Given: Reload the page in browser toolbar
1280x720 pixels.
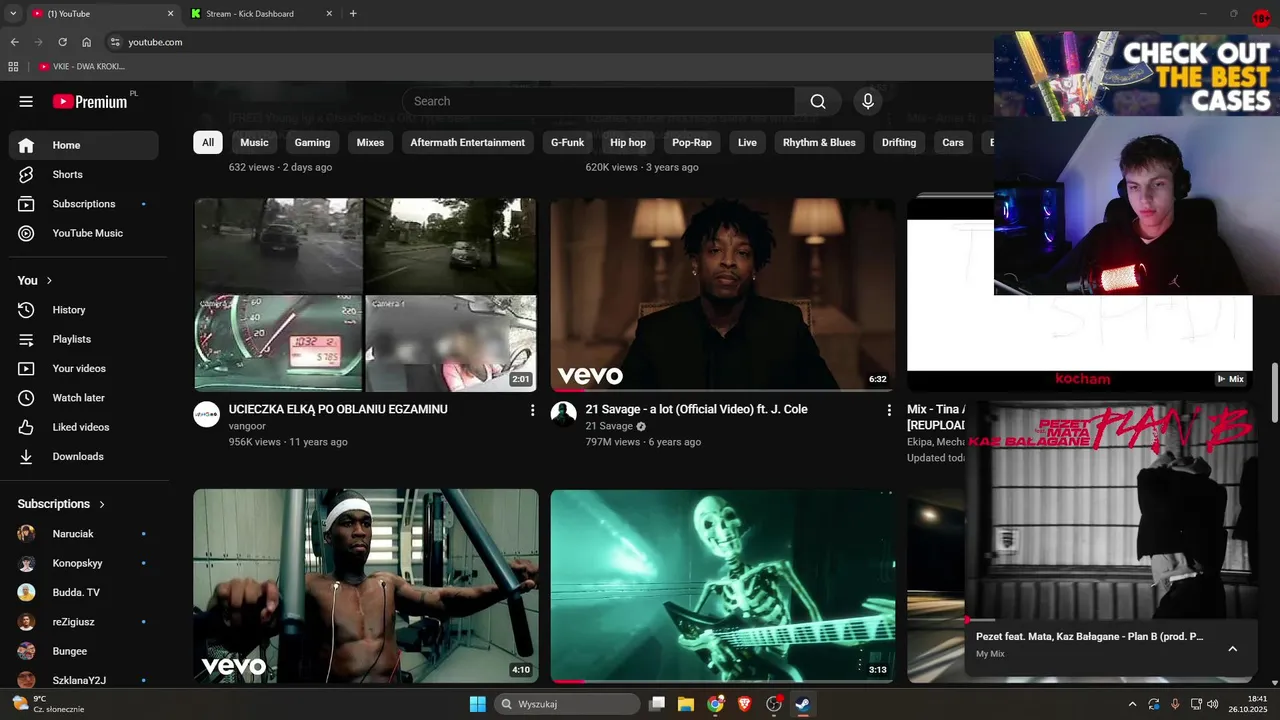Looking at the screenshot, I should coord(62,42).
